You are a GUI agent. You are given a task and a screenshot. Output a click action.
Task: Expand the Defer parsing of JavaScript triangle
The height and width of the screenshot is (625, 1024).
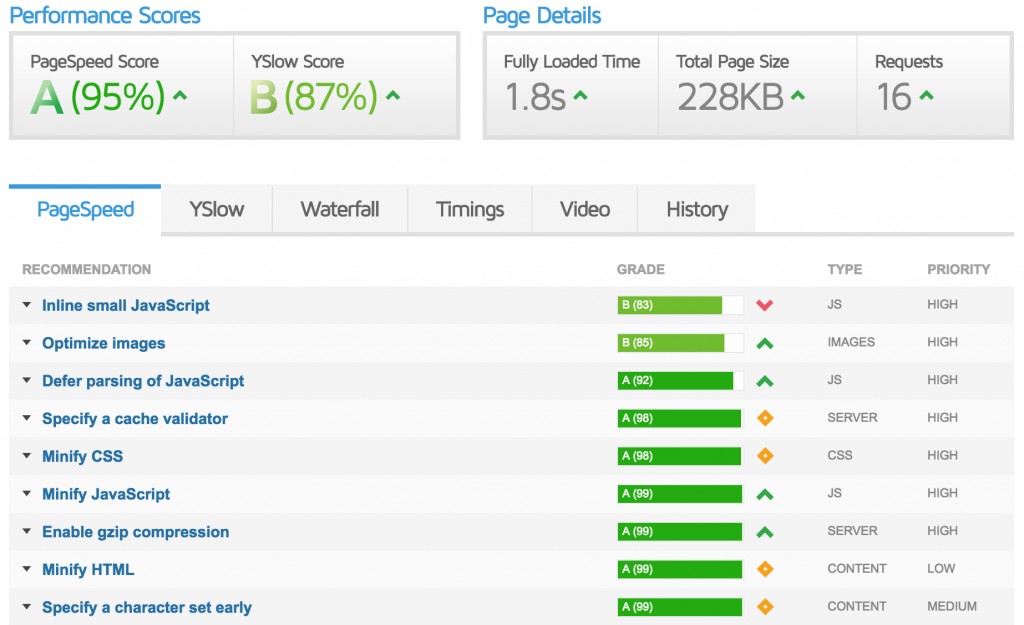click(x=27, y=380)
